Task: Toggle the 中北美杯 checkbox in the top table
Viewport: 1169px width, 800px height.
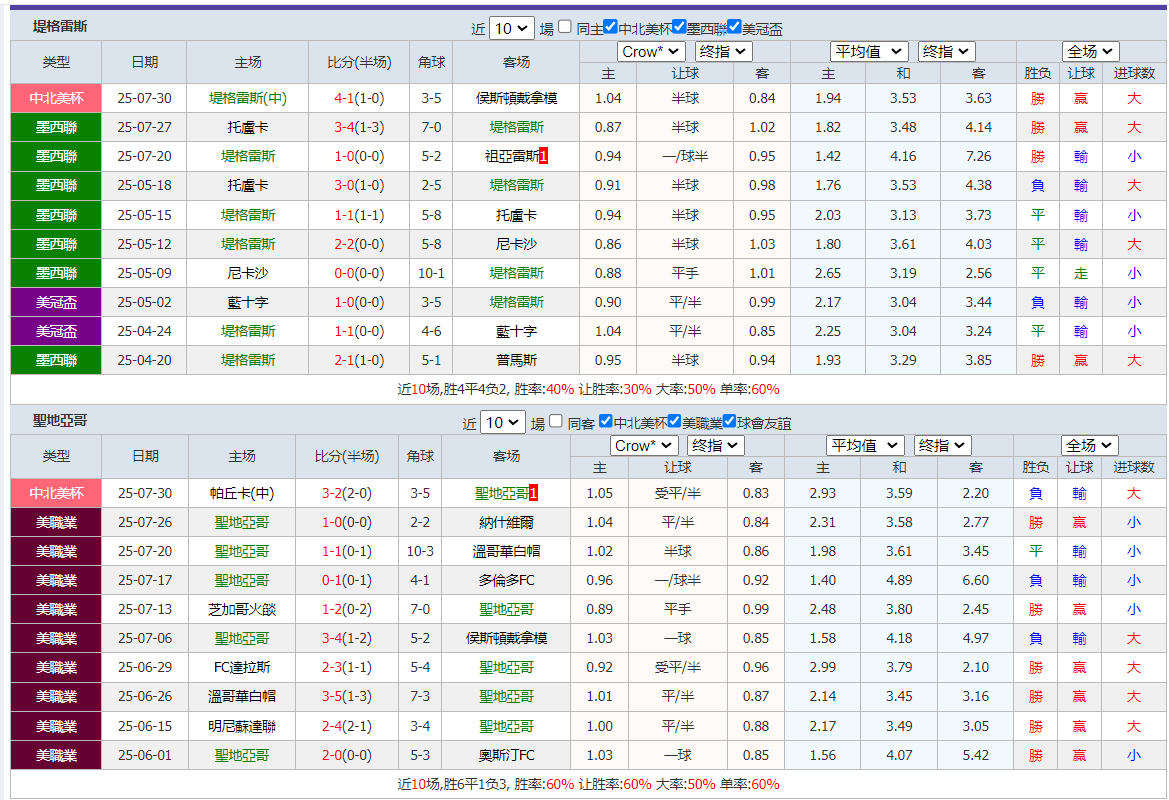Action: 609,28
